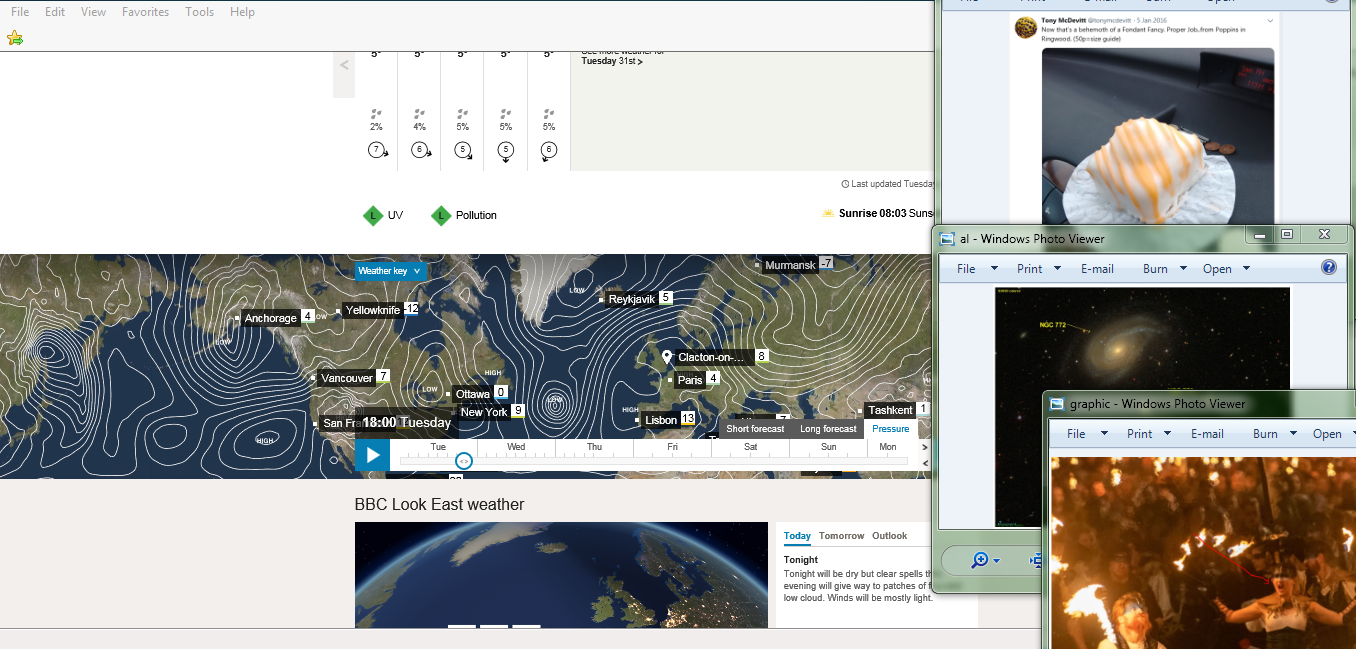1356x649 pixels.
Task: Open Print menu in 'al' Photo Viewer
Action: pyautogui.click(x=1029, y=268)
